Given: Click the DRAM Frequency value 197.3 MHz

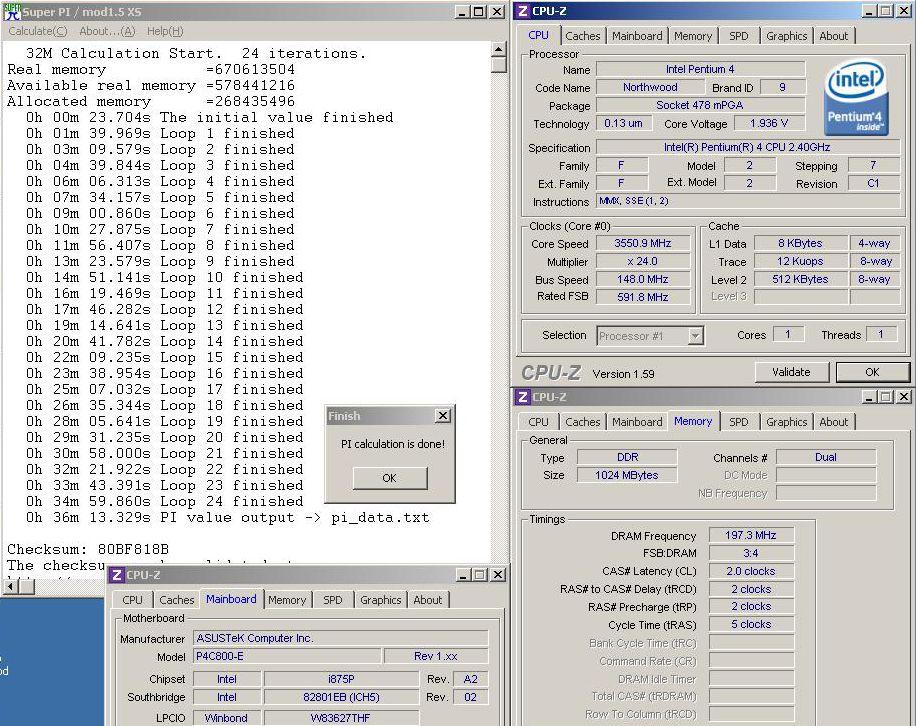Looking at the screenshot, I should [751, 535].
